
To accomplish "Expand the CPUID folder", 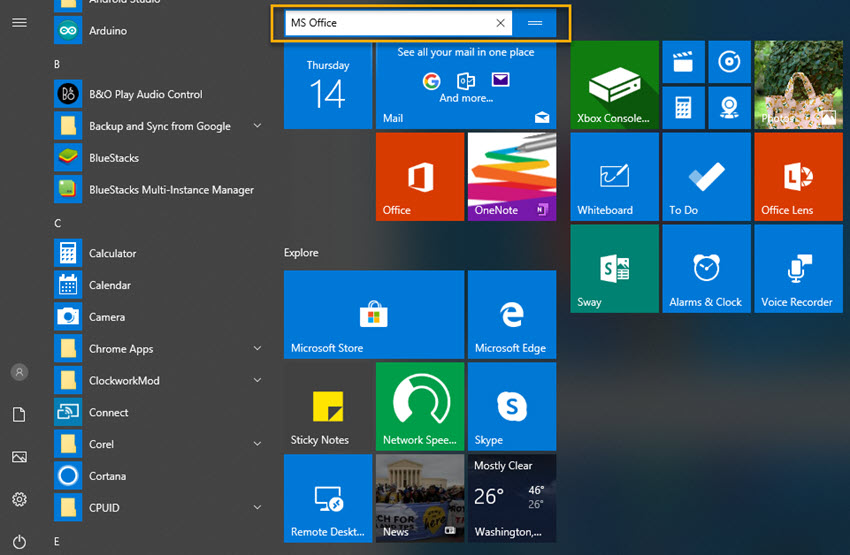I will [257, 508].
